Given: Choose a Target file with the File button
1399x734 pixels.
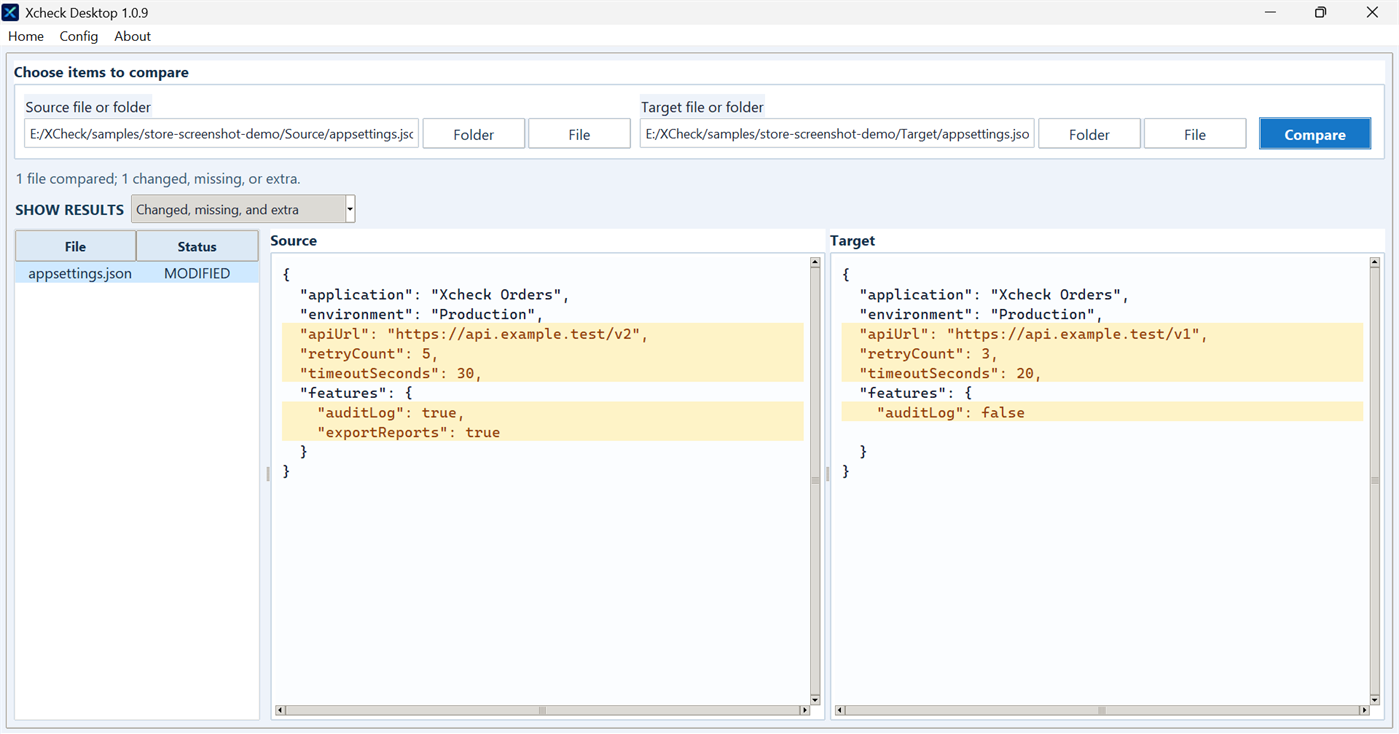Looking at the screenshot, I should tap(1195, 134).
